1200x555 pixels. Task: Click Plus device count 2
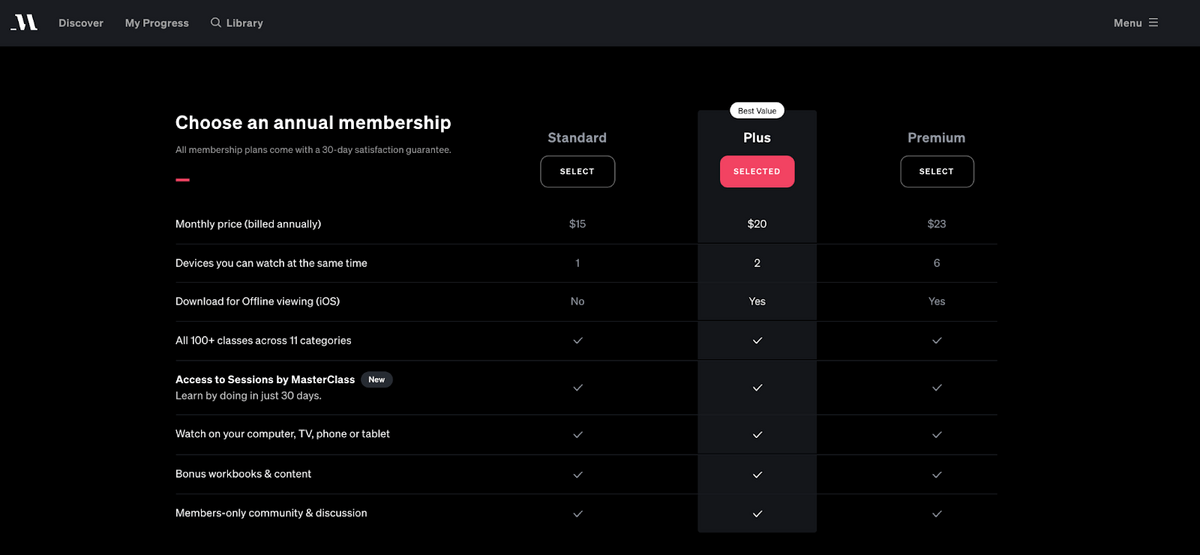click(x=757, y=263)
